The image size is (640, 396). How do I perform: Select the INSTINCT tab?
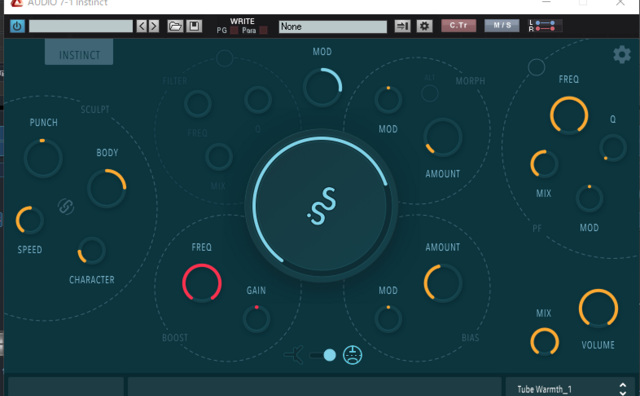click(x=79, y=52)
